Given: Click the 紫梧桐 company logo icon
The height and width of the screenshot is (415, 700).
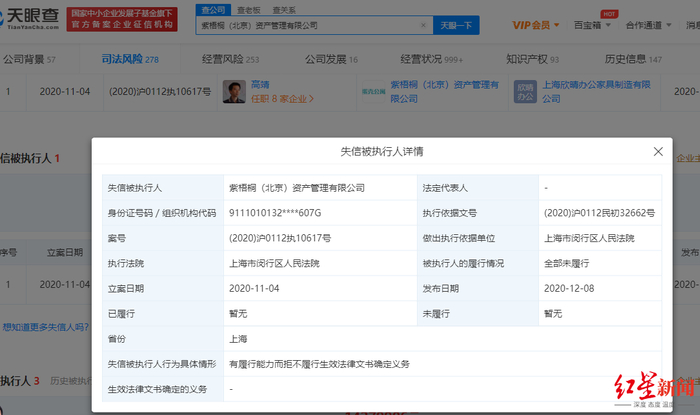Looking at the screenshot, I should pyautogui.click(x=374, y=91).
